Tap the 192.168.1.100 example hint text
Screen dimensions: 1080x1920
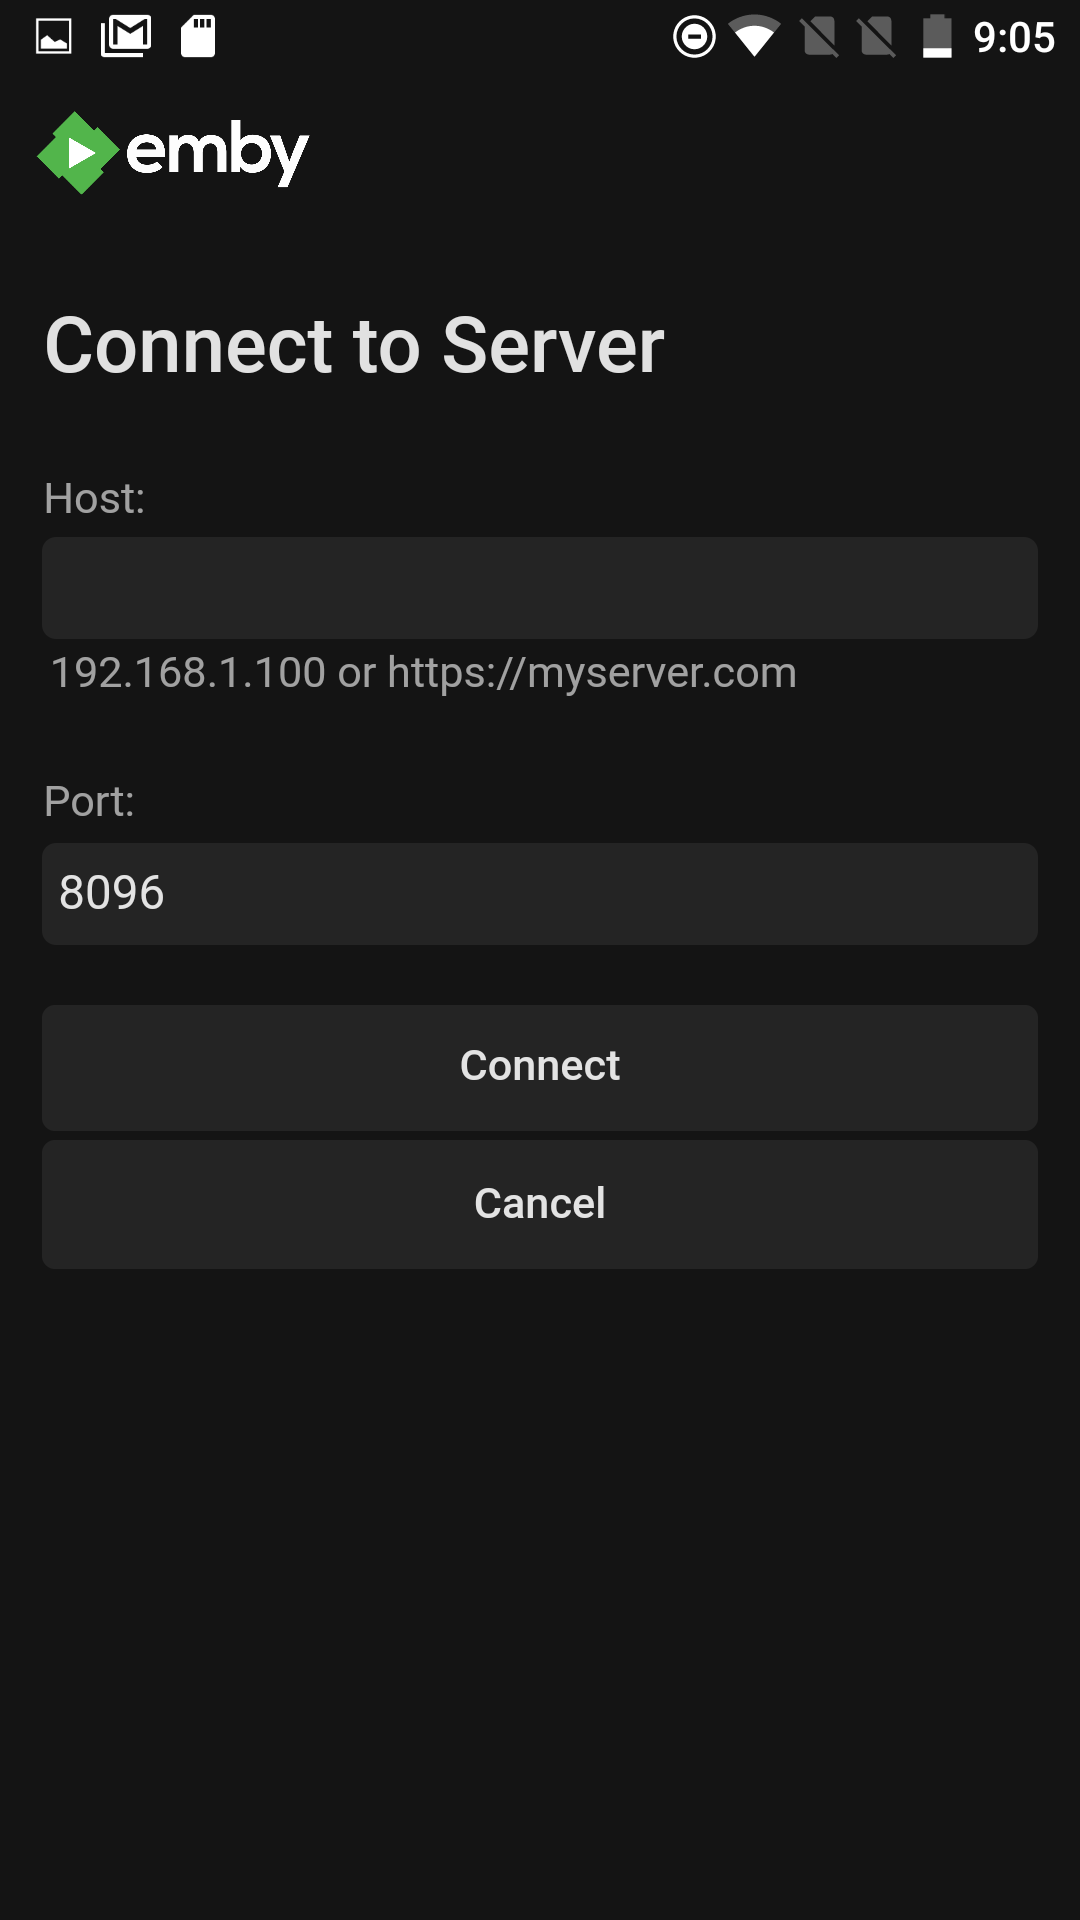(x=188, y=672)
